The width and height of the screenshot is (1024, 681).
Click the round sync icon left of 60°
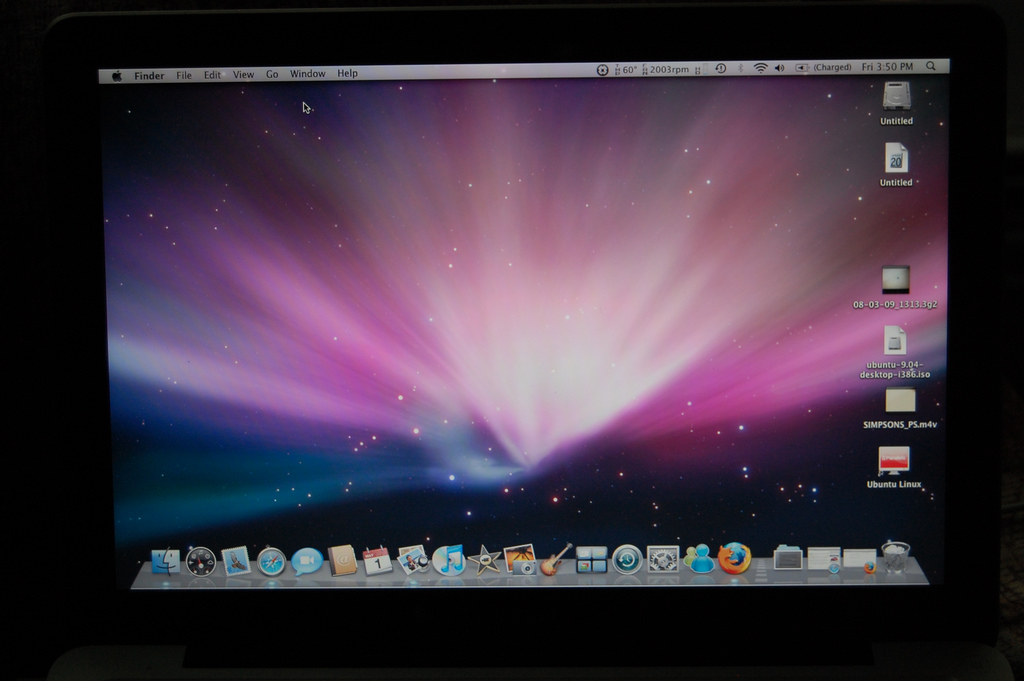click(602, 70)
